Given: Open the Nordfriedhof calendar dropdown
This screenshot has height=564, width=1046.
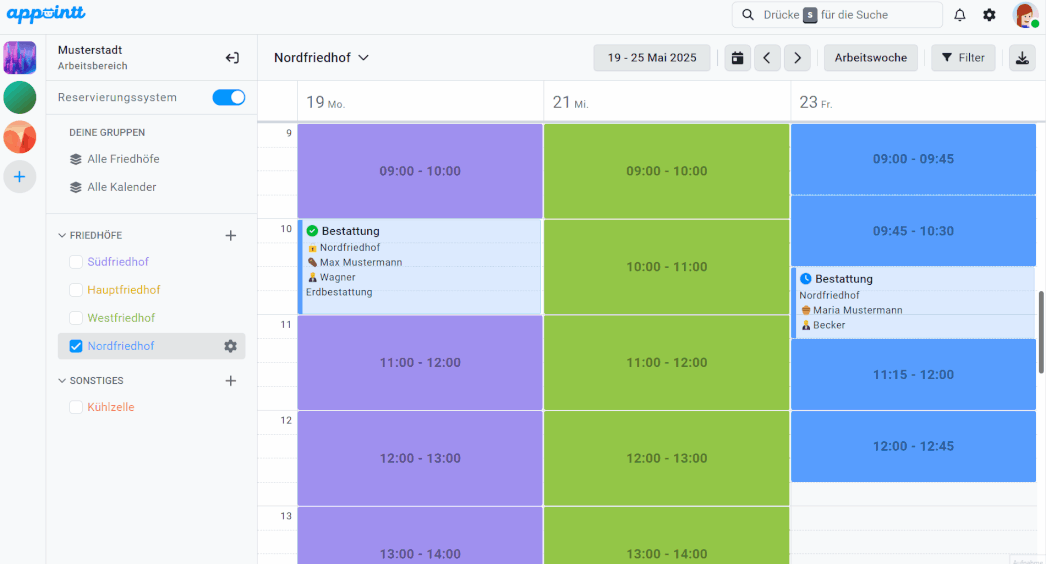Looking at the screenshot, I should tap(322, 57).
